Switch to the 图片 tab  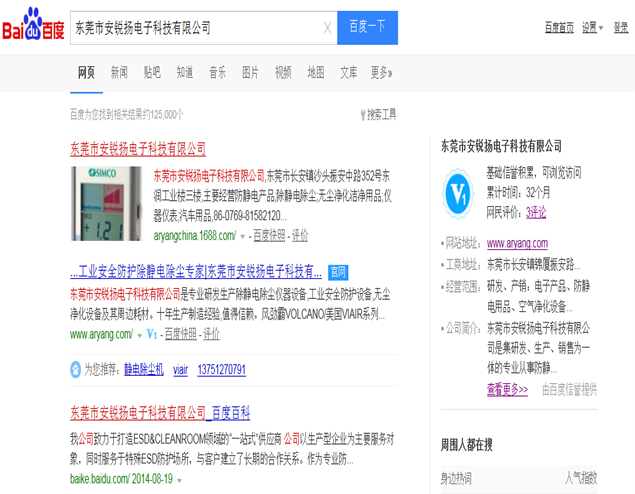tap(250, 73)
